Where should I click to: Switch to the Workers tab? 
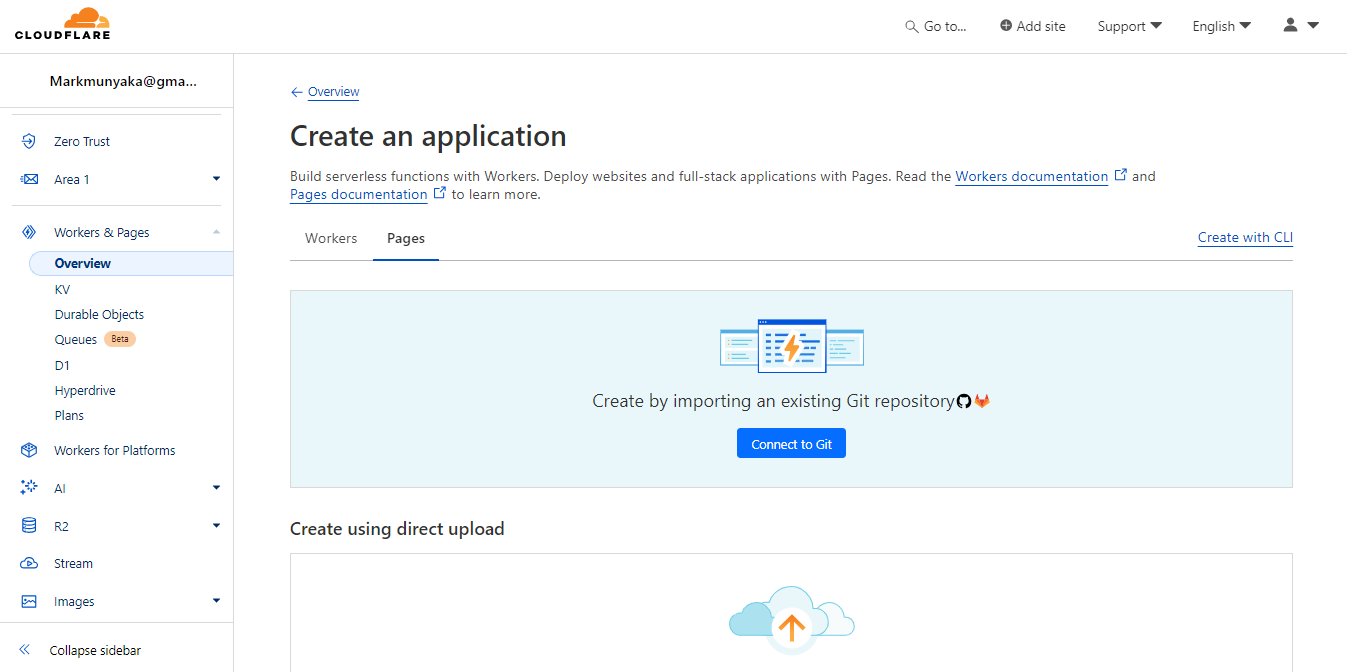tap(331, 238)
